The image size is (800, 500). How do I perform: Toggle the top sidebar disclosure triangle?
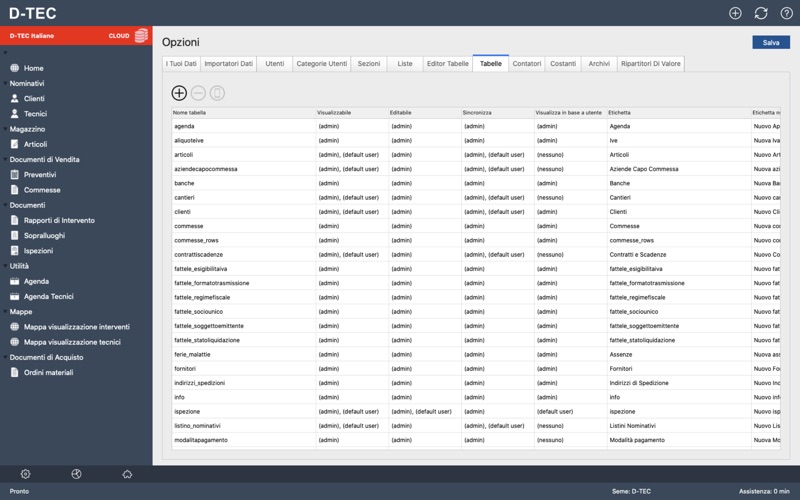(5, 53)
